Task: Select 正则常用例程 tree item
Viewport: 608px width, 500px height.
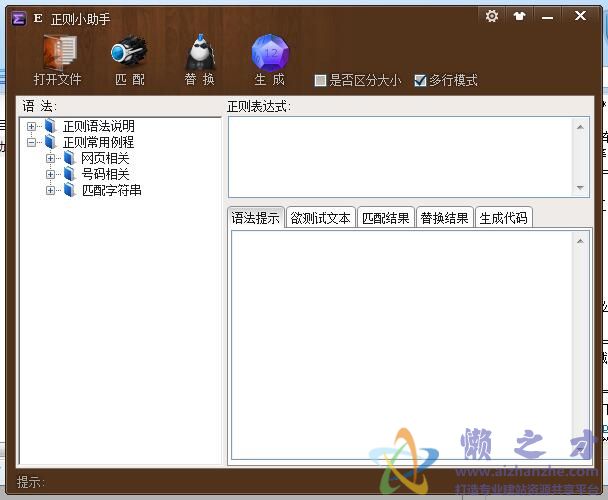Action: [98, 142]
